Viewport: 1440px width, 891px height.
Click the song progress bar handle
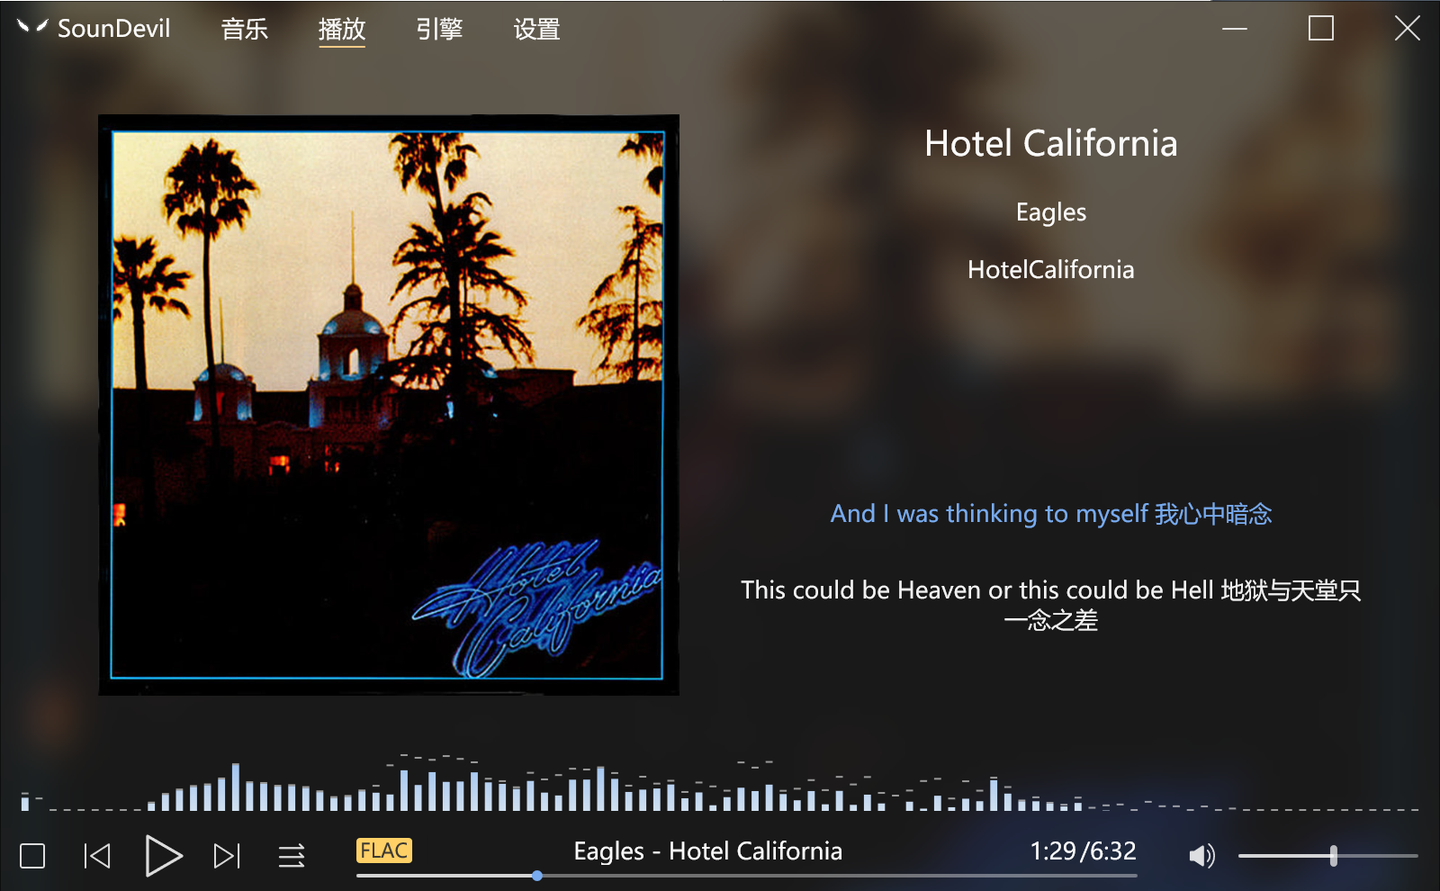pyautogui.click(x=537, y=875)
